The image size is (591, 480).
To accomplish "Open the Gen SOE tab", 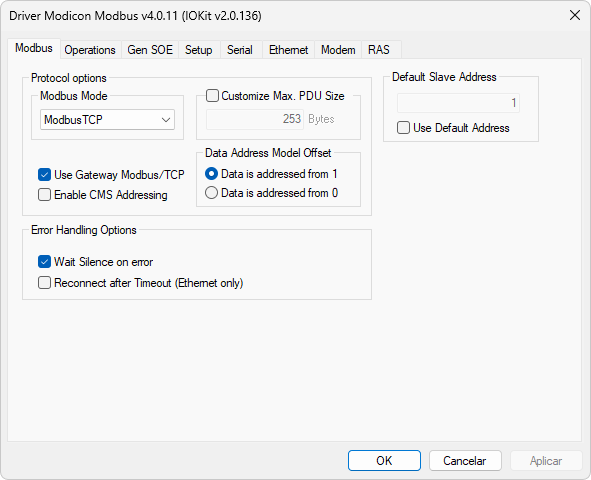I will click(150, 50).
